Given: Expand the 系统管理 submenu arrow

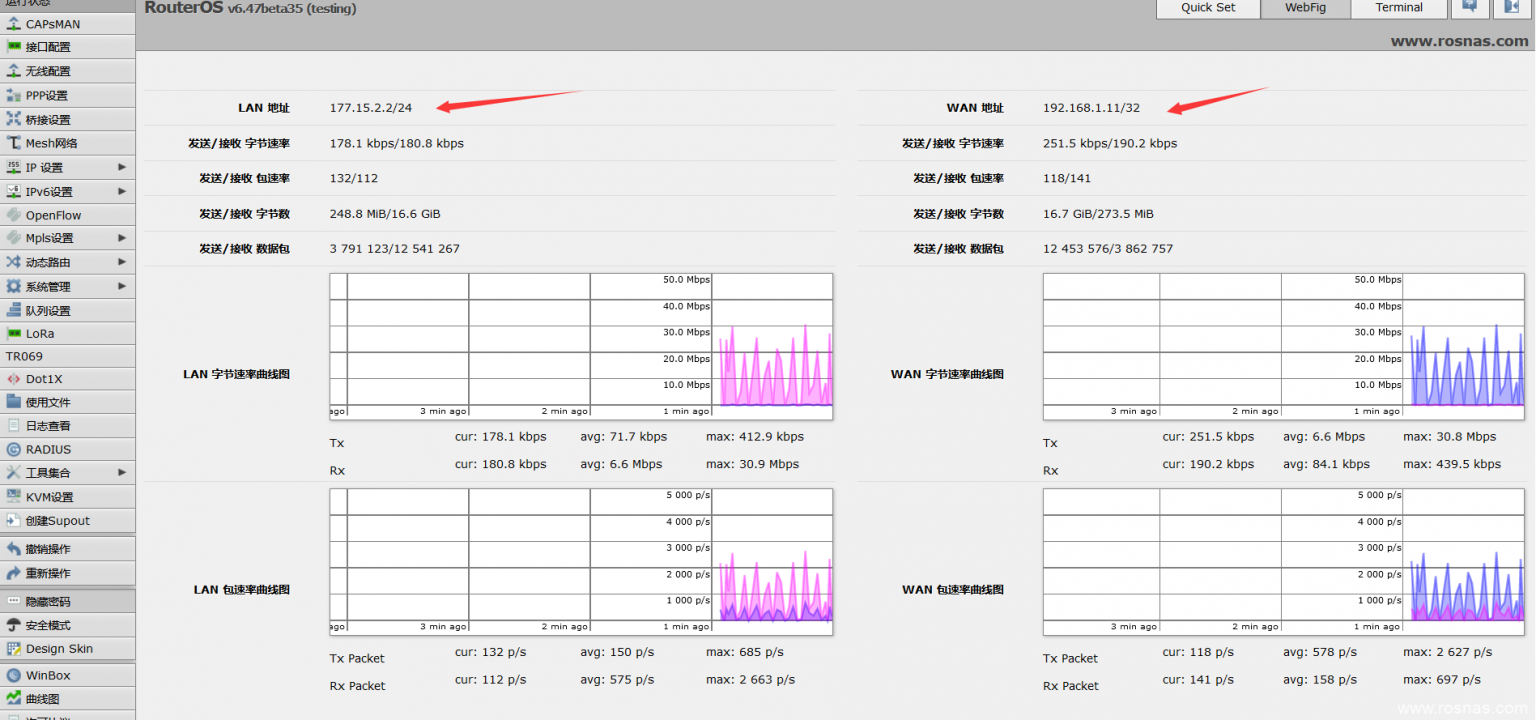Looking at the screenshot, I should pos(122,286).
